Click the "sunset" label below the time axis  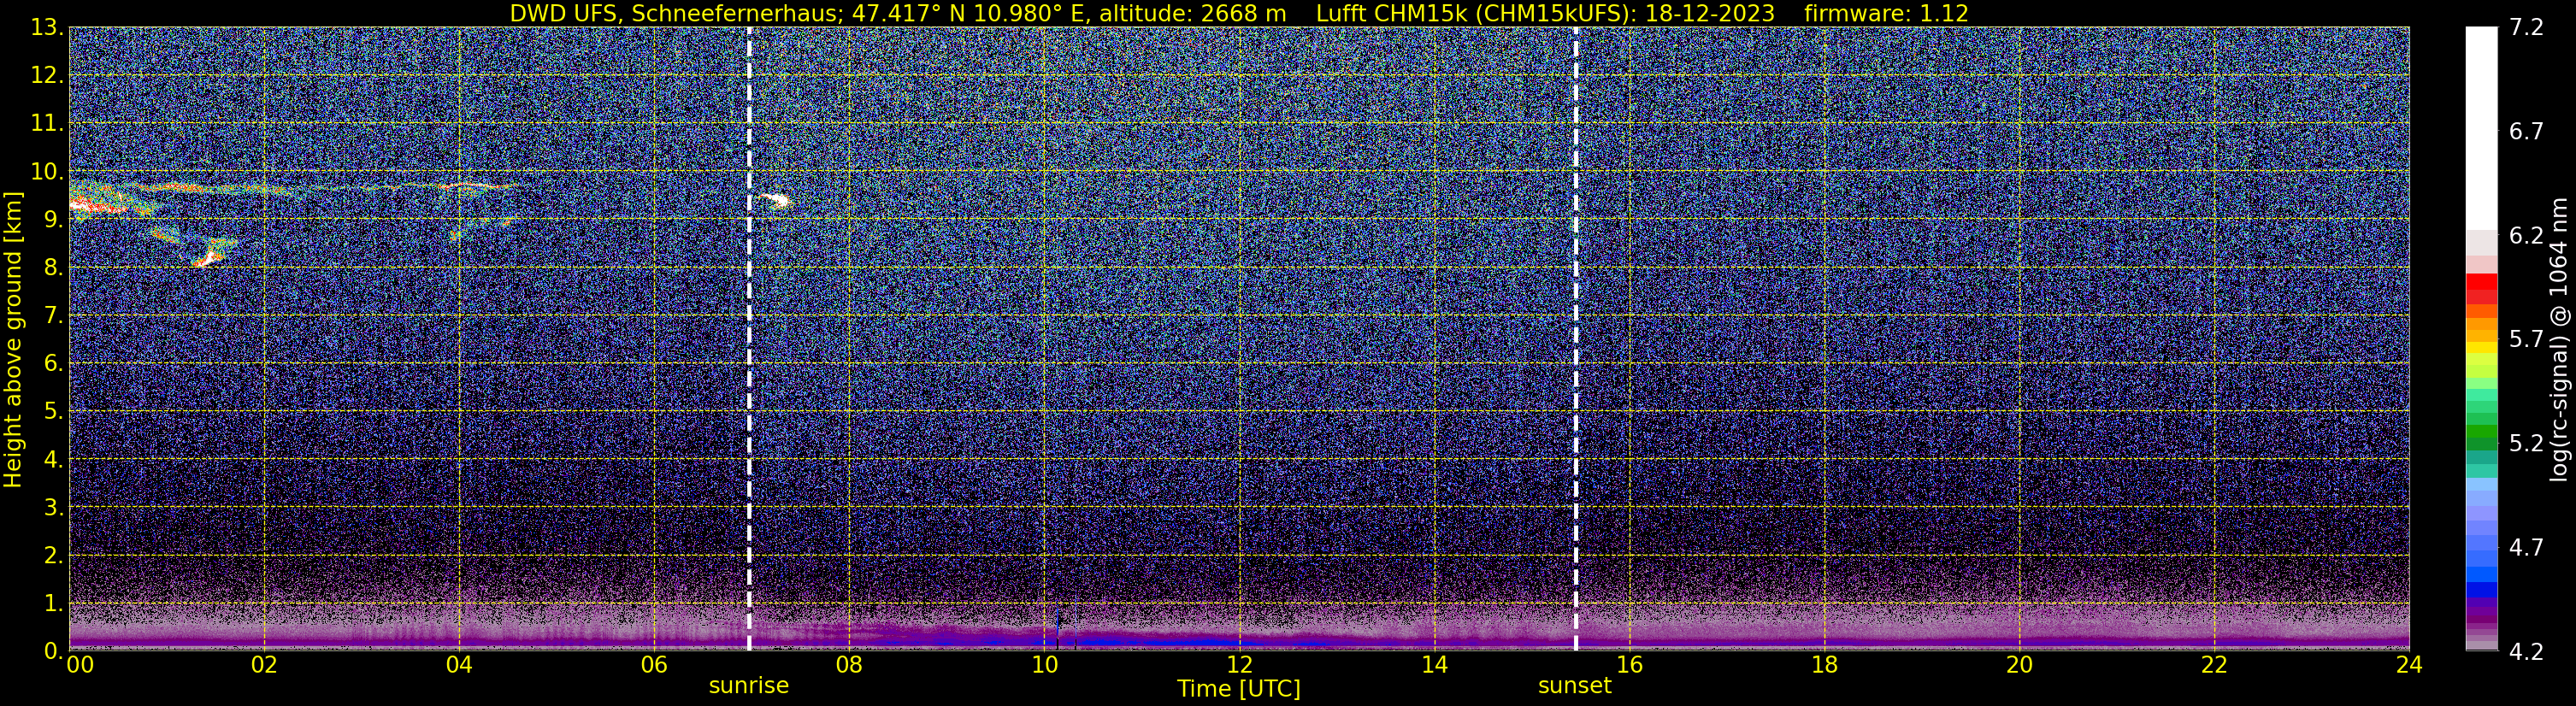click(1575, 686)
